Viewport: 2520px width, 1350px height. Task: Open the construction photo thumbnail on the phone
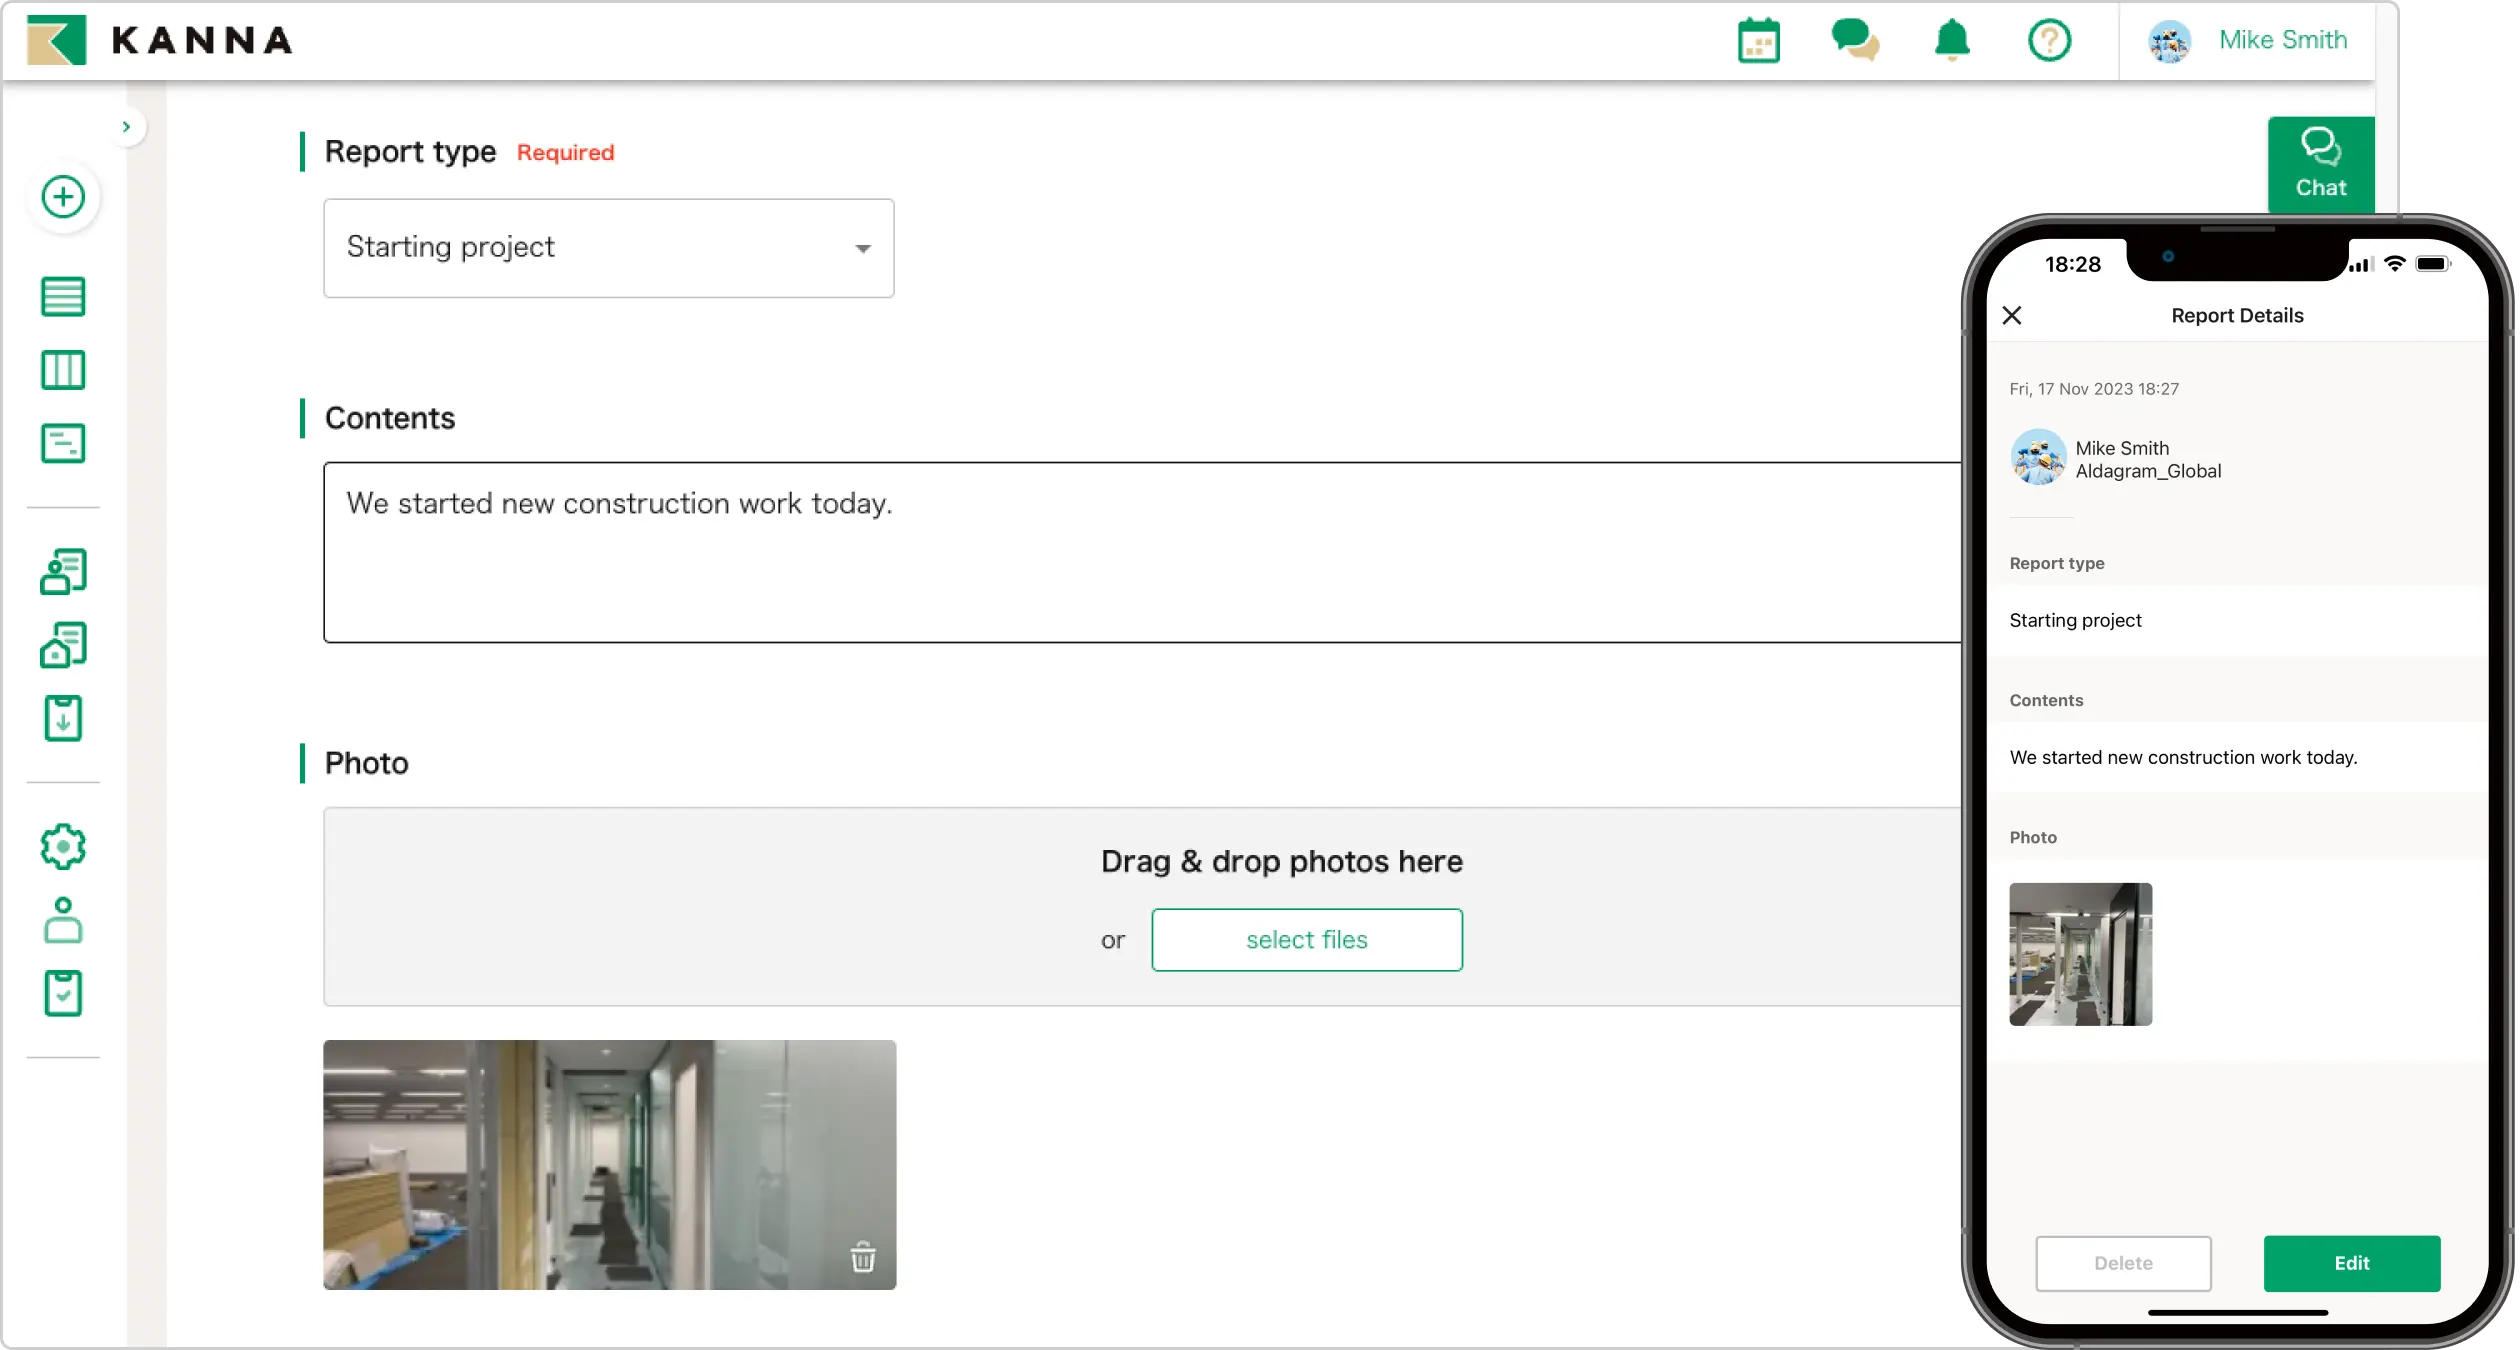tap(2081, 954)
